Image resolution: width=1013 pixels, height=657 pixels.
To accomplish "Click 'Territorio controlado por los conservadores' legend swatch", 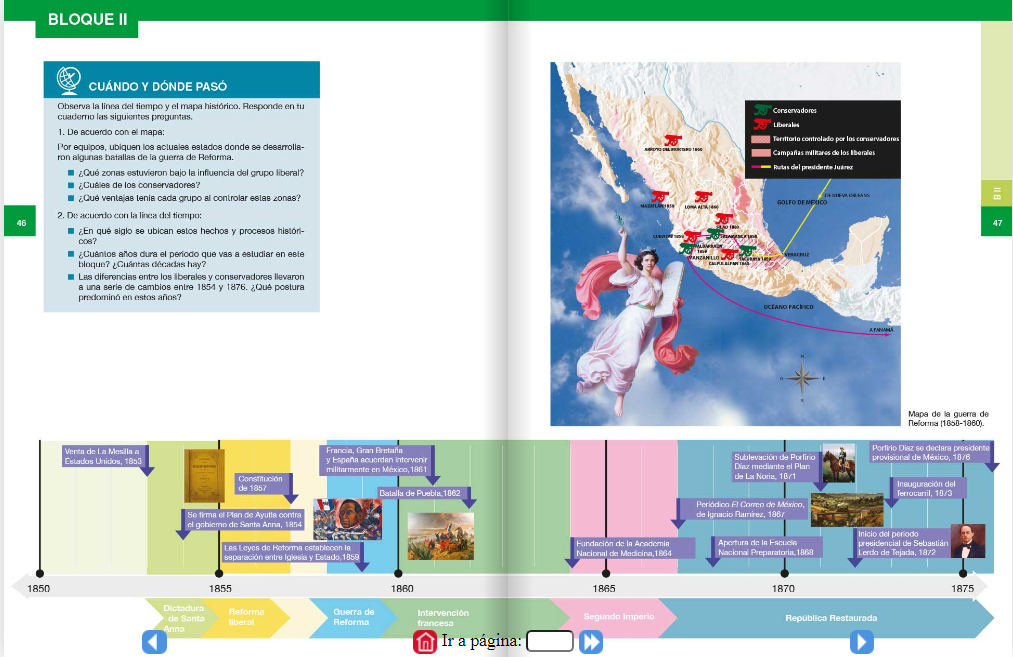I will [x=760, y=139].
